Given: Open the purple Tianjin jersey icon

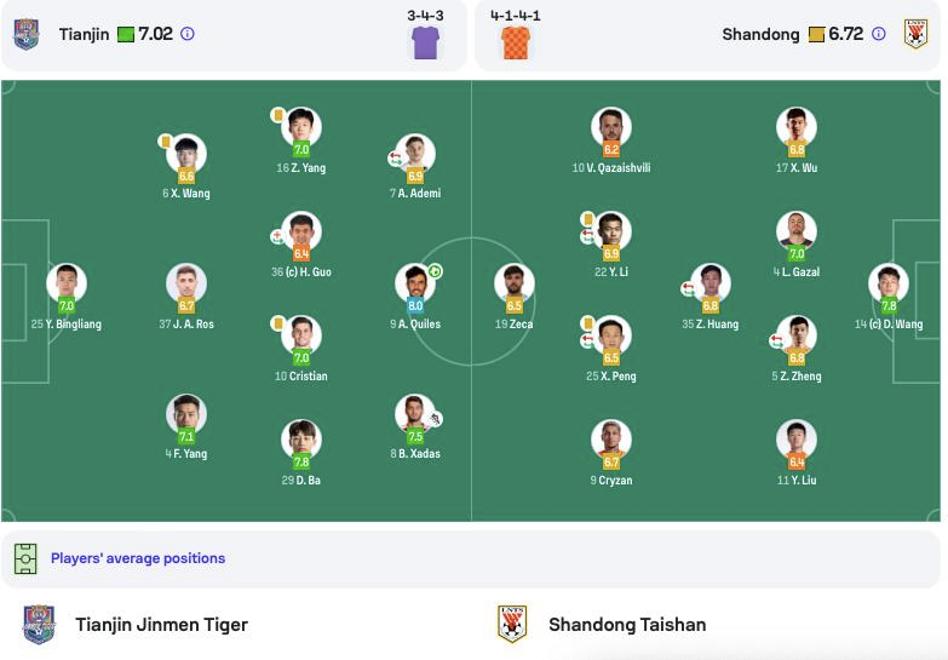Looking at the screenshot, I should (x=426, y=42).
